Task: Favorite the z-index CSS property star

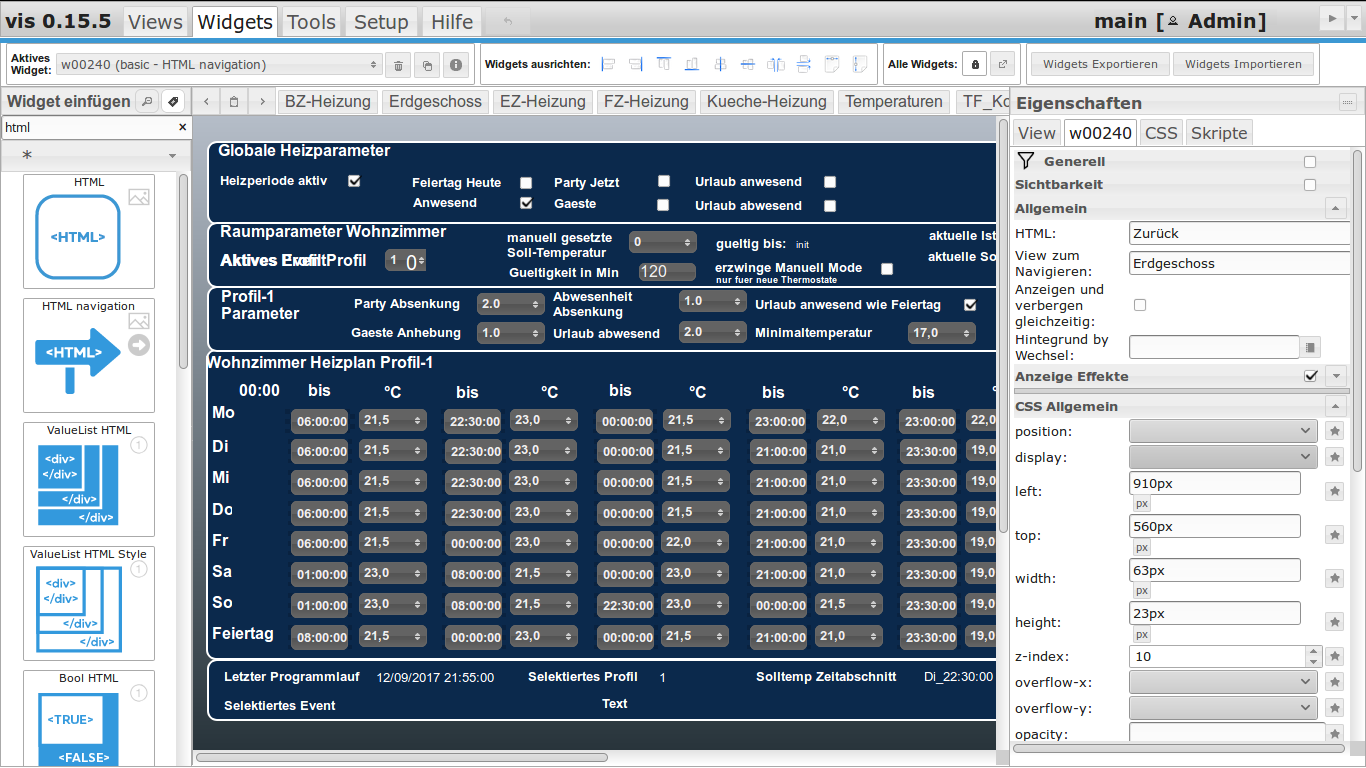Action: [1334, 657]
